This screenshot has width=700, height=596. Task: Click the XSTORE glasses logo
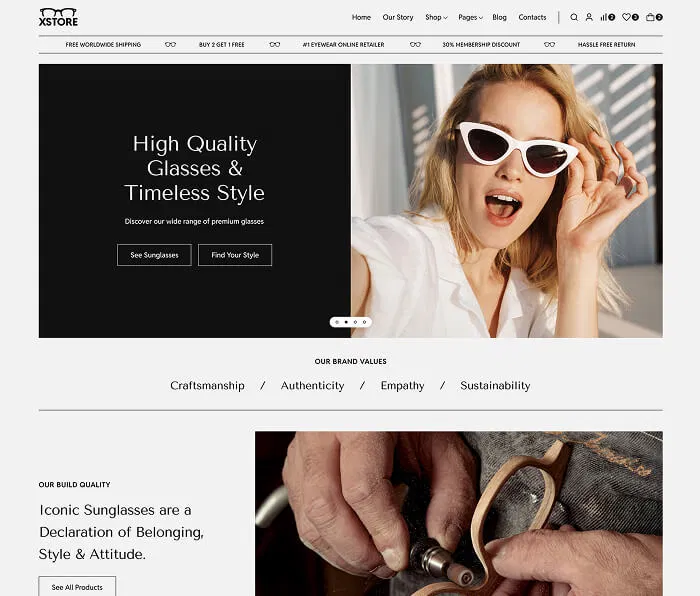pos(58,17)
